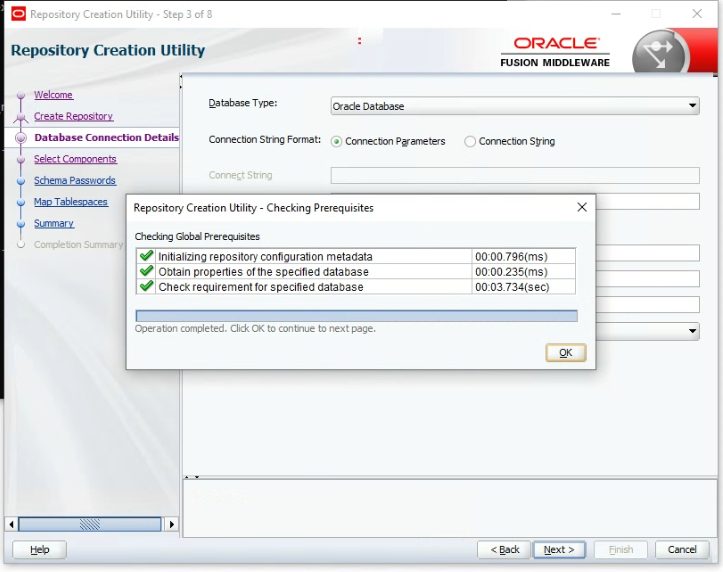Click the 00:00.235(ms) time cell
723x572 pixels.
point(523,271)
